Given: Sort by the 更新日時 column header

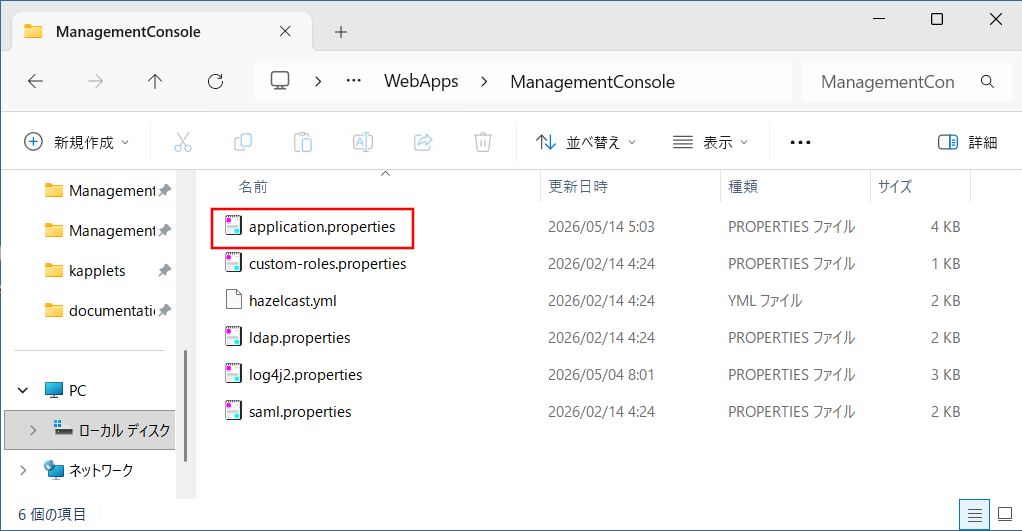Looking at the screenshot, I should point(577,187).
